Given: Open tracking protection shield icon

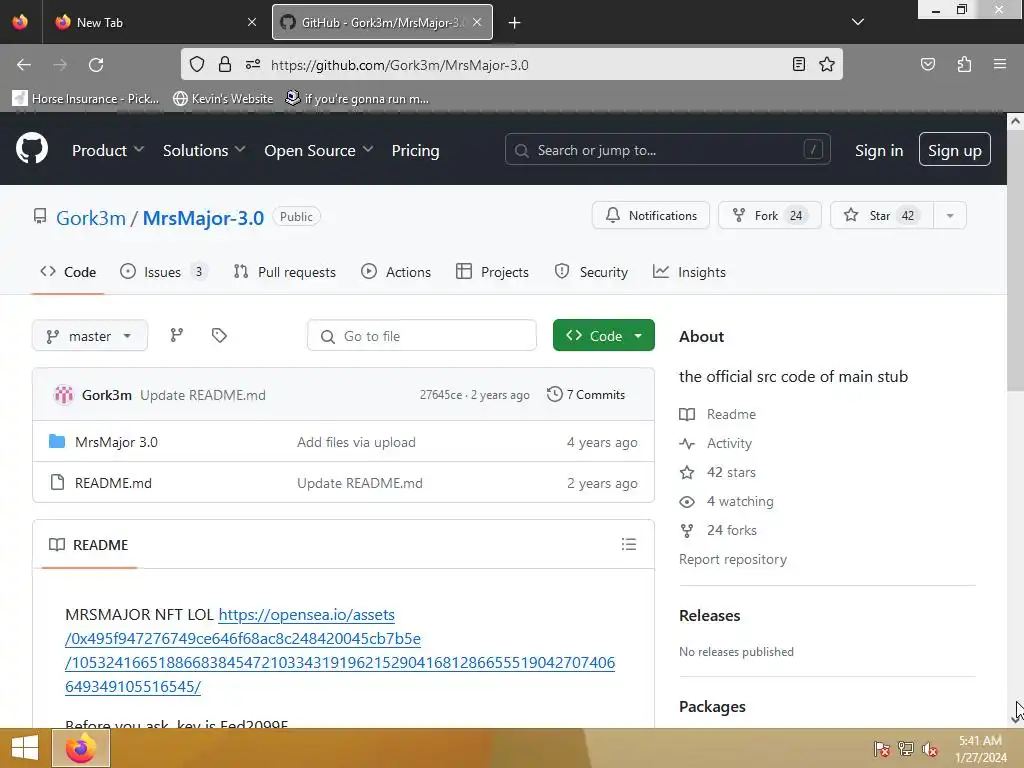Looking at the screenshot, I should point(197,64).
